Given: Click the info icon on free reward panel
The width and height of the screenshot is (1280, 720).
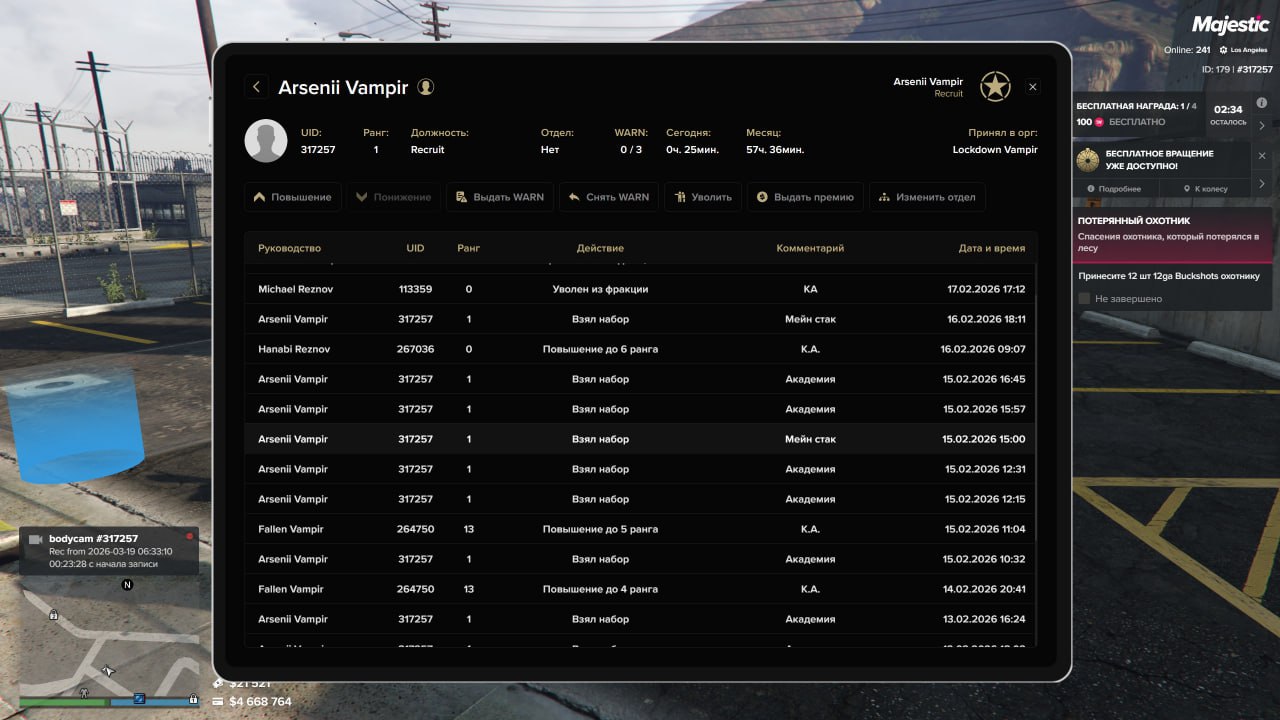Looking at the screenshot, I should [1262, 103].
